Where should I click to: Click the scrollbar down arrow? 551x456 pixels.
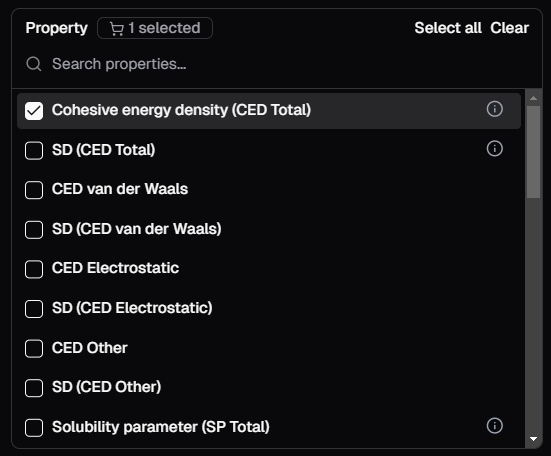(533, 439)
